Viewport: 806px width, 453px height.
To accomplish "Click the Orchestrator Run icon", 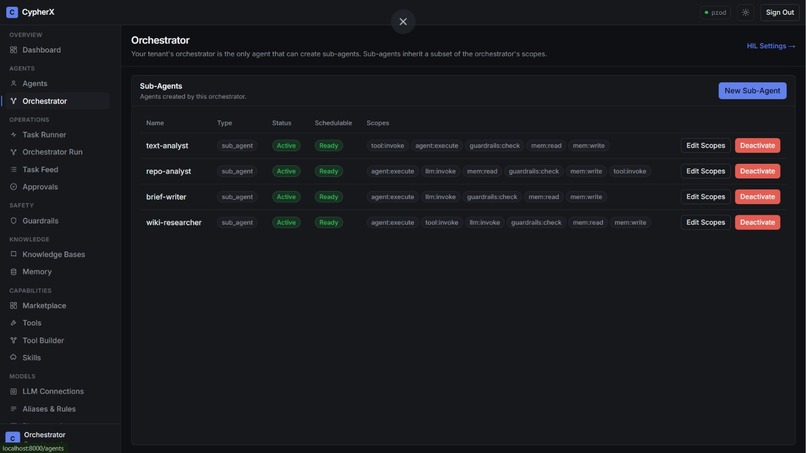I will [13, 152].
